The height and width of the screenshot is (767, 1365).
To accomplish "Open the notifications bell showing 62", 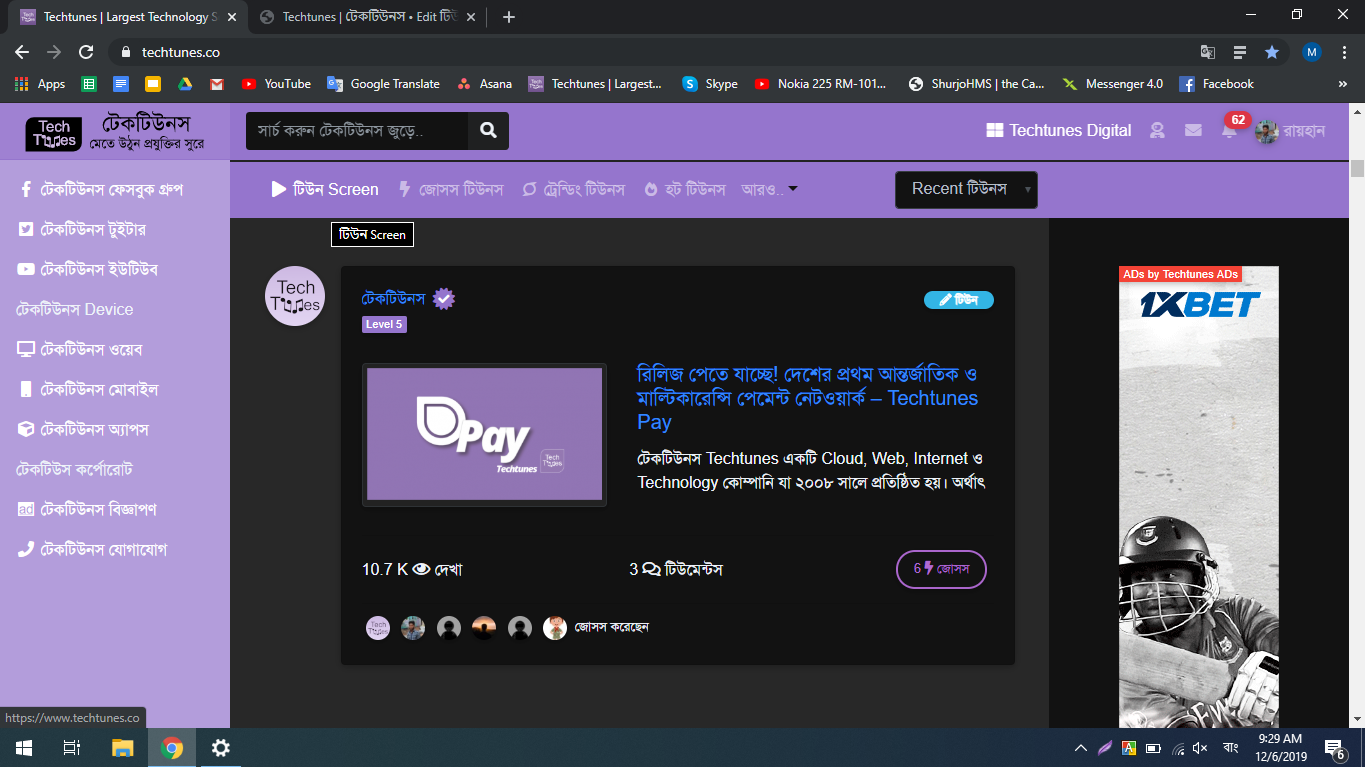I will click(1229, 130).
